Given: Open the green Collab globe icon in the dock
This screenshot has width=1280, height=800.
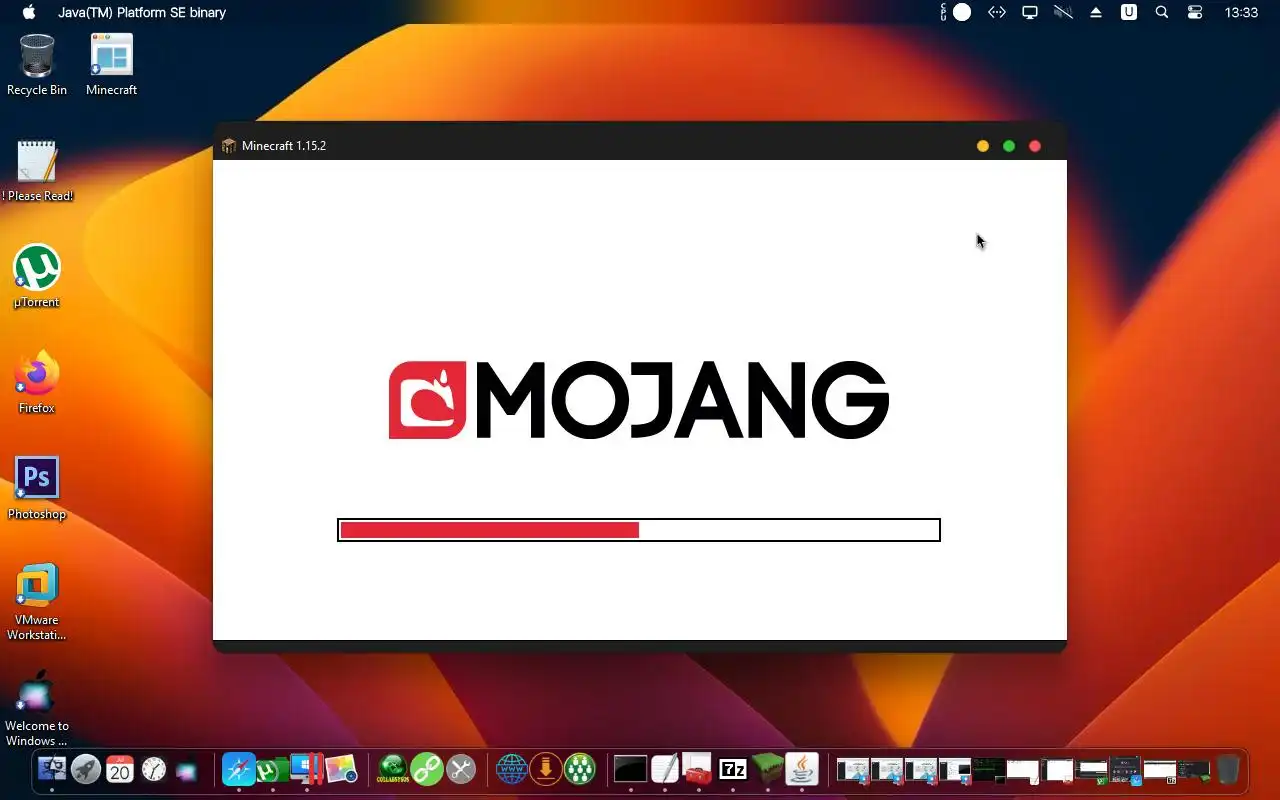Looking at the screenshot, I should coord(392,769).
